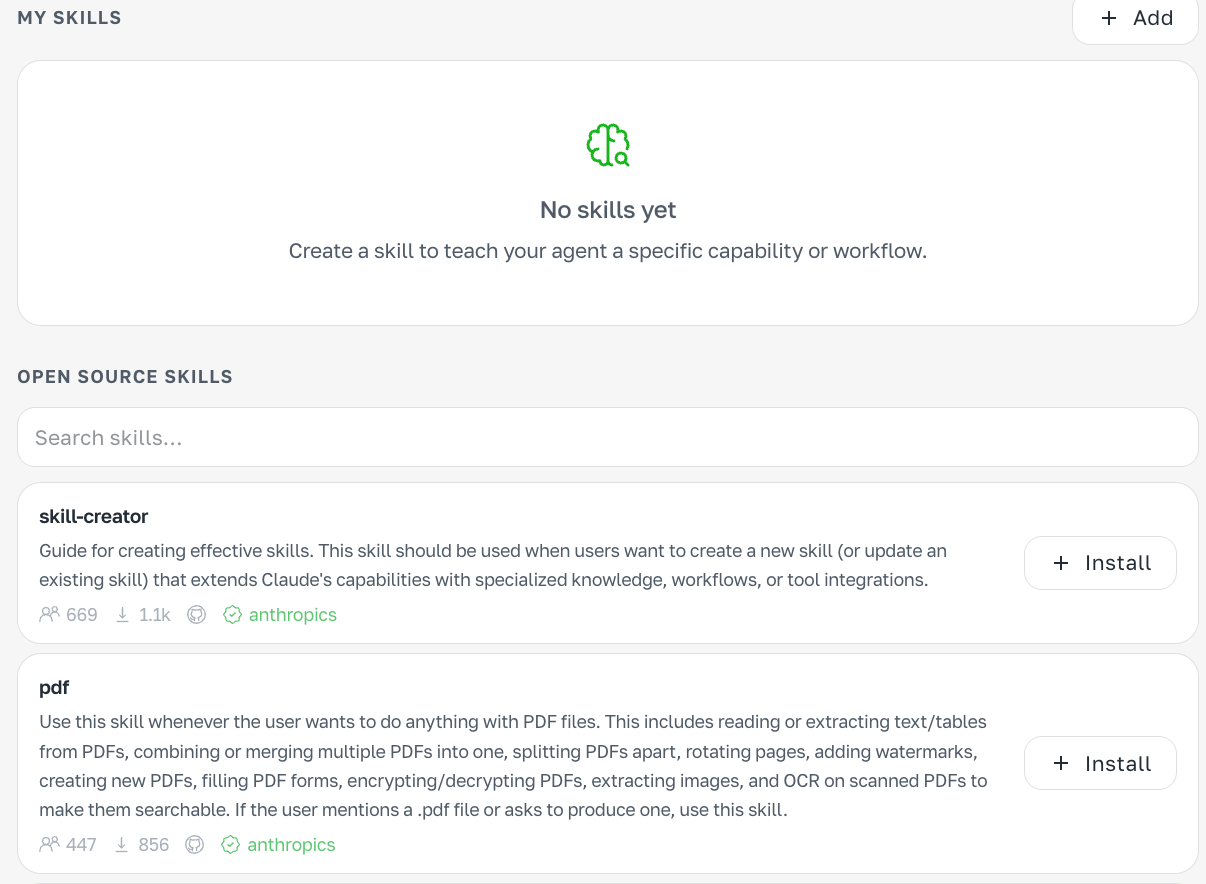Viewport: 1206px width, 884px height.
Task: Select the pdf skill title
Action: coord(54,688)
